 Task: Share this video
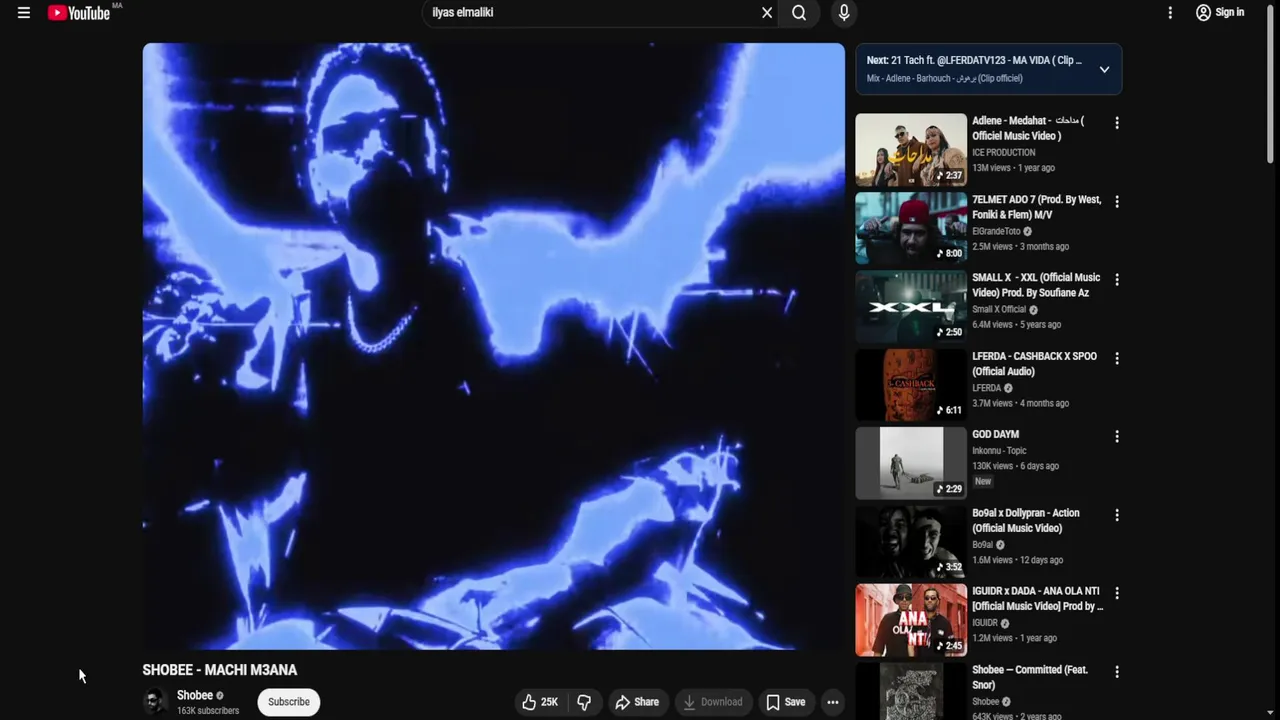point(637,702)
